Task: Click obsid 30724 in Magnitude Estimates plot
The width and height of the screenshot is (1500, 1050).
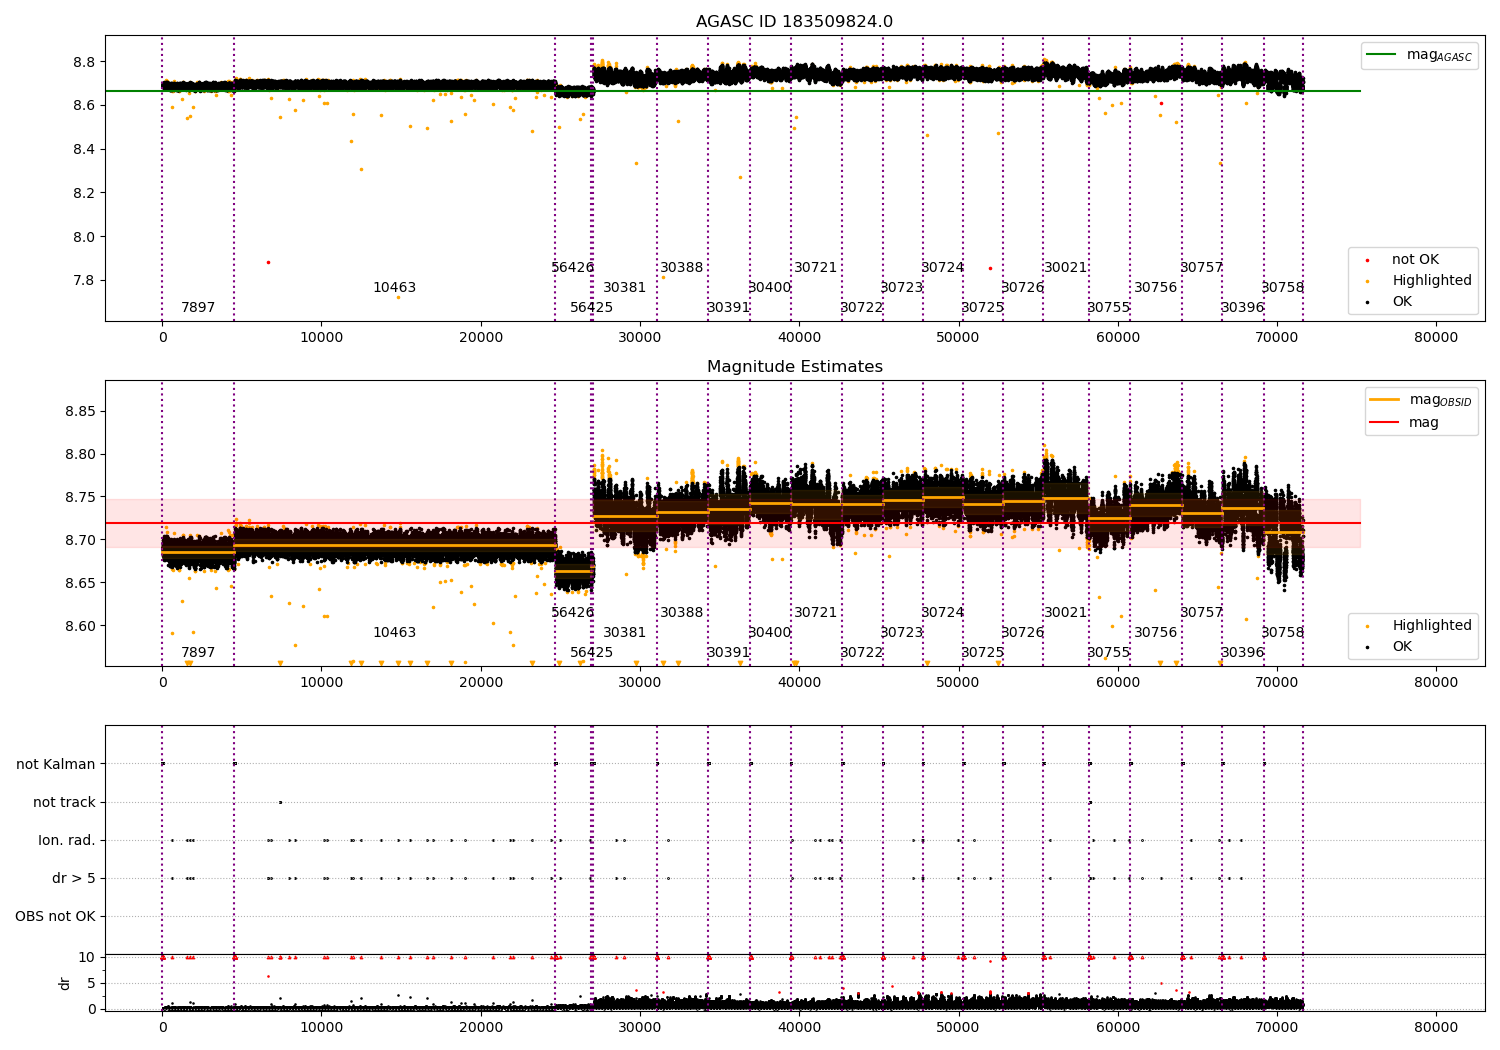Action: pyautogui.click(x=942, y=612)
